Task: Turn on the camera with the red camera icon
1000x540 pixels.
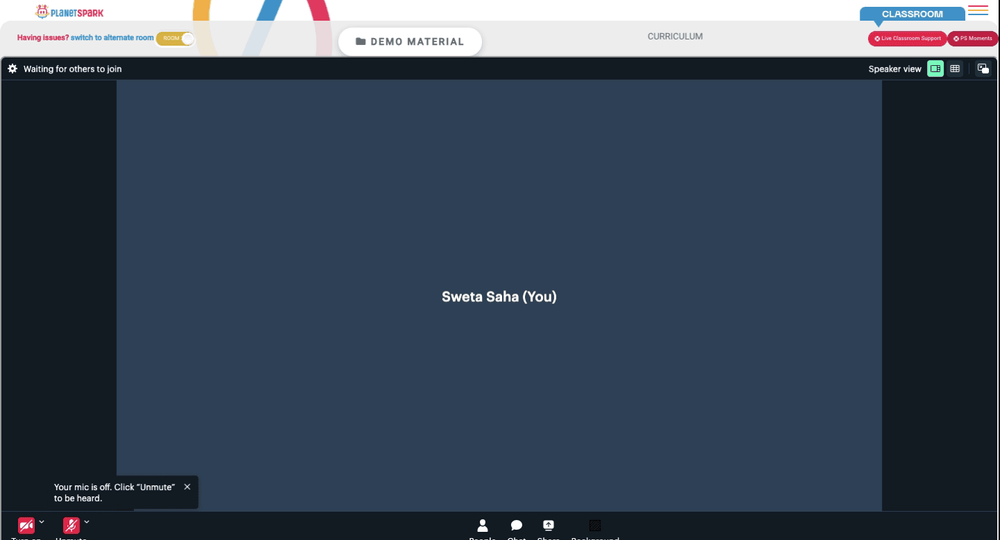Action: point(26,525)
